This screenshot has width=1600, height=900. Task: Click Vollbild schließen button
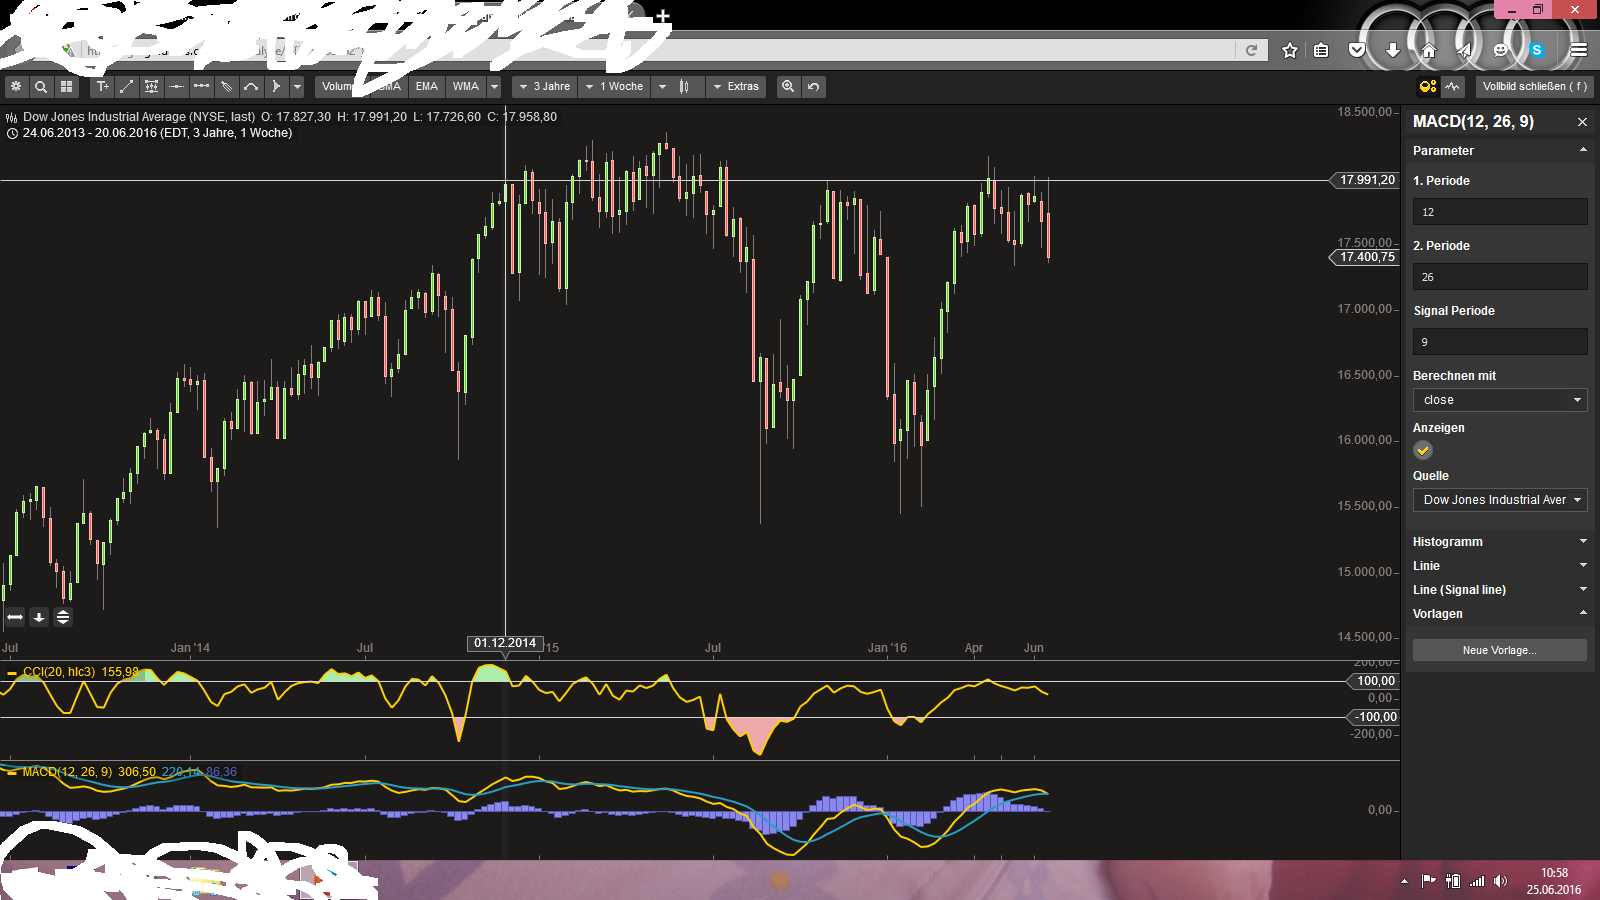click(1534, 87)
